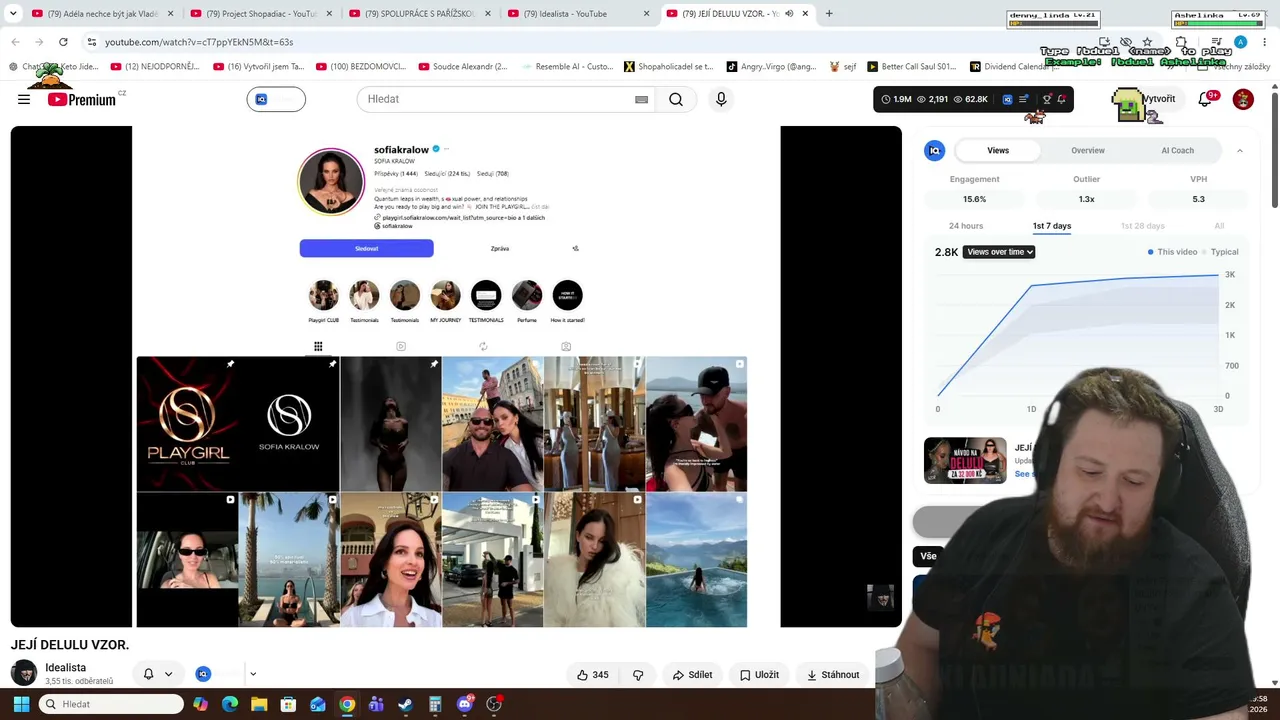This screenshot has height=720, width=1280.
Task: Switch to the Overview tab
Action: (1088, 150)
